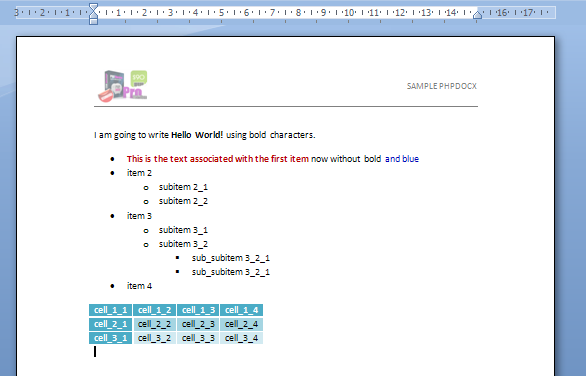Select table cell cell_3_2

(x=154, y=338)
